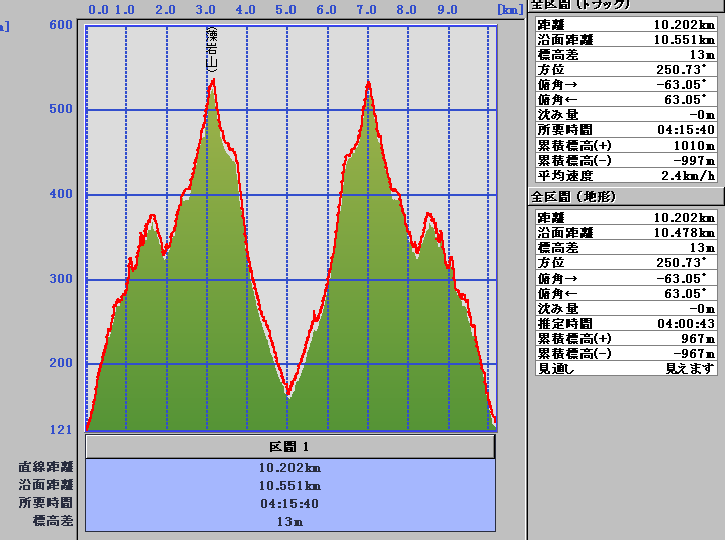Click the second peak near 7.0 km
This screenshot has width=725, height=540.
point(368,85)
